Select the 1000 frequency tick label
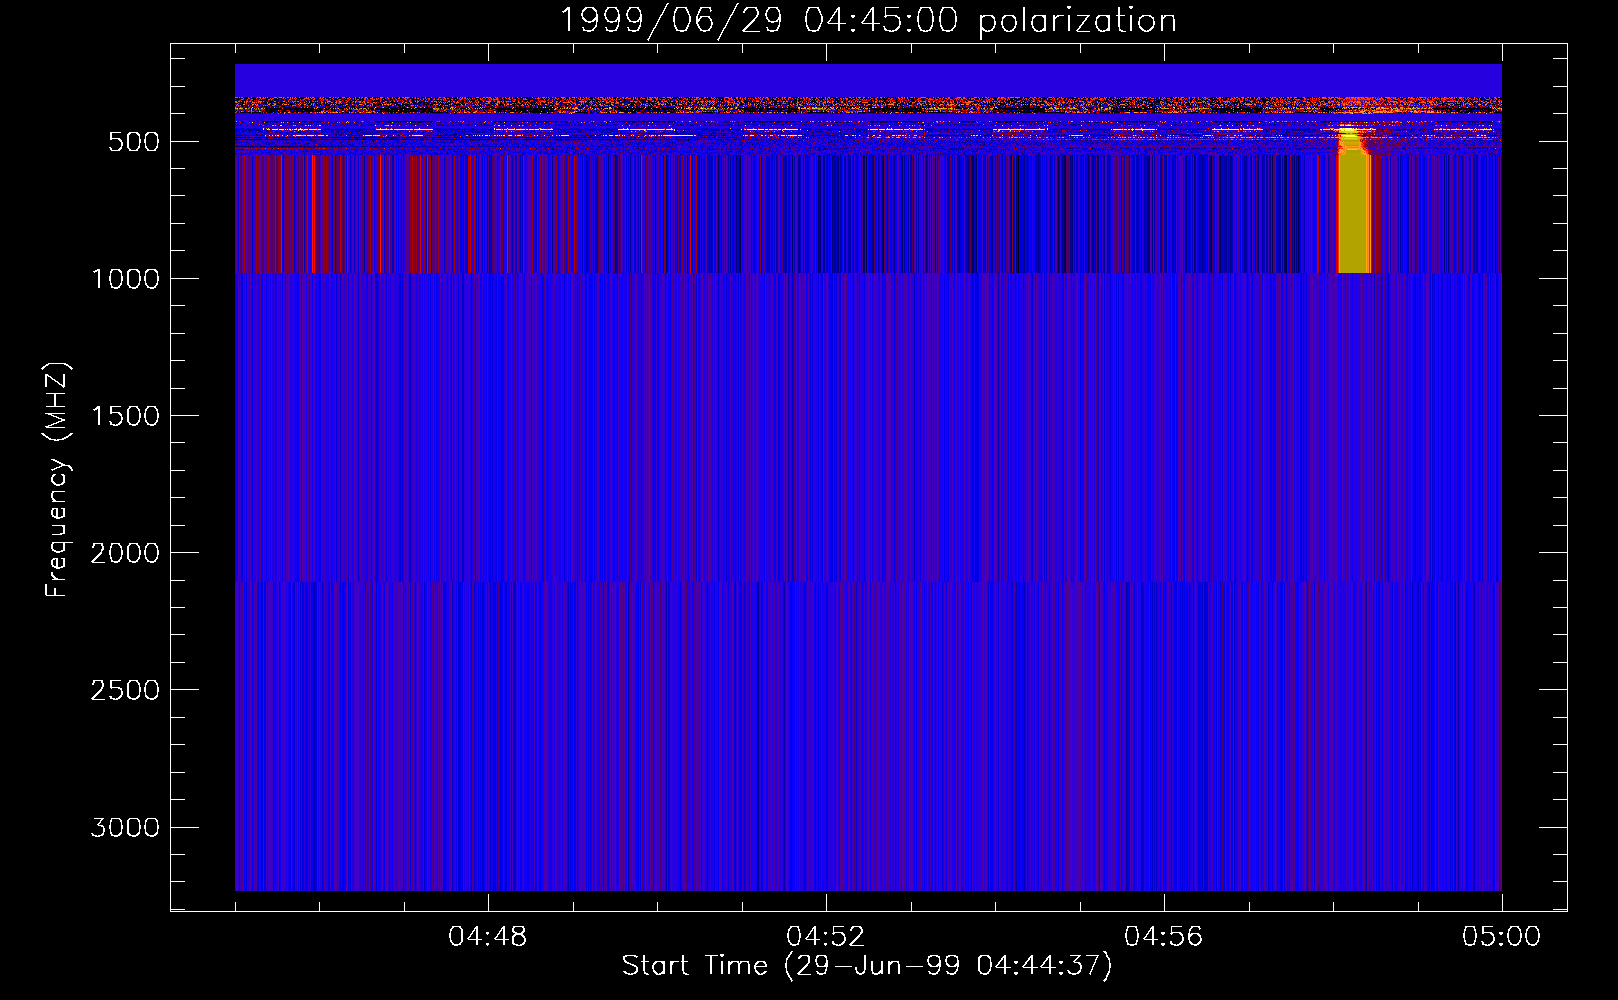 125,279
